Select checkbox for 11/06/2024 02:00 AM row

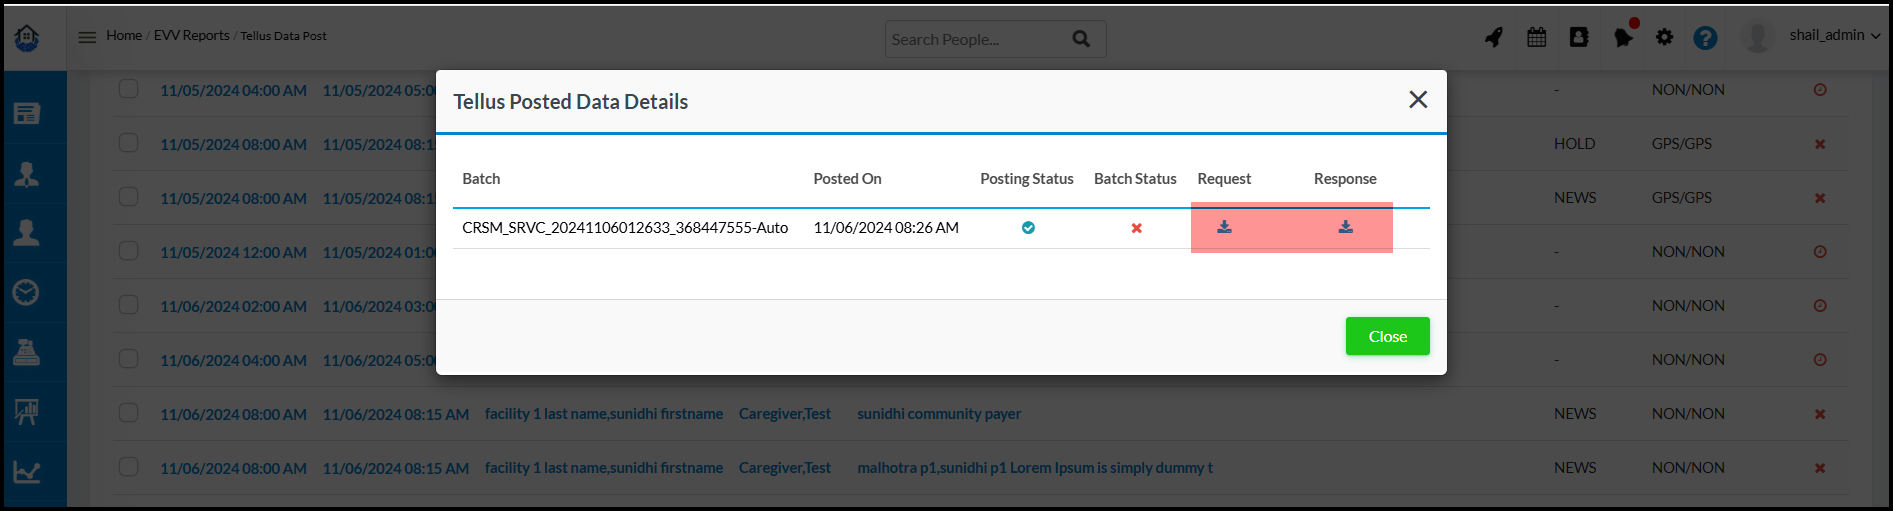(129, 305)
